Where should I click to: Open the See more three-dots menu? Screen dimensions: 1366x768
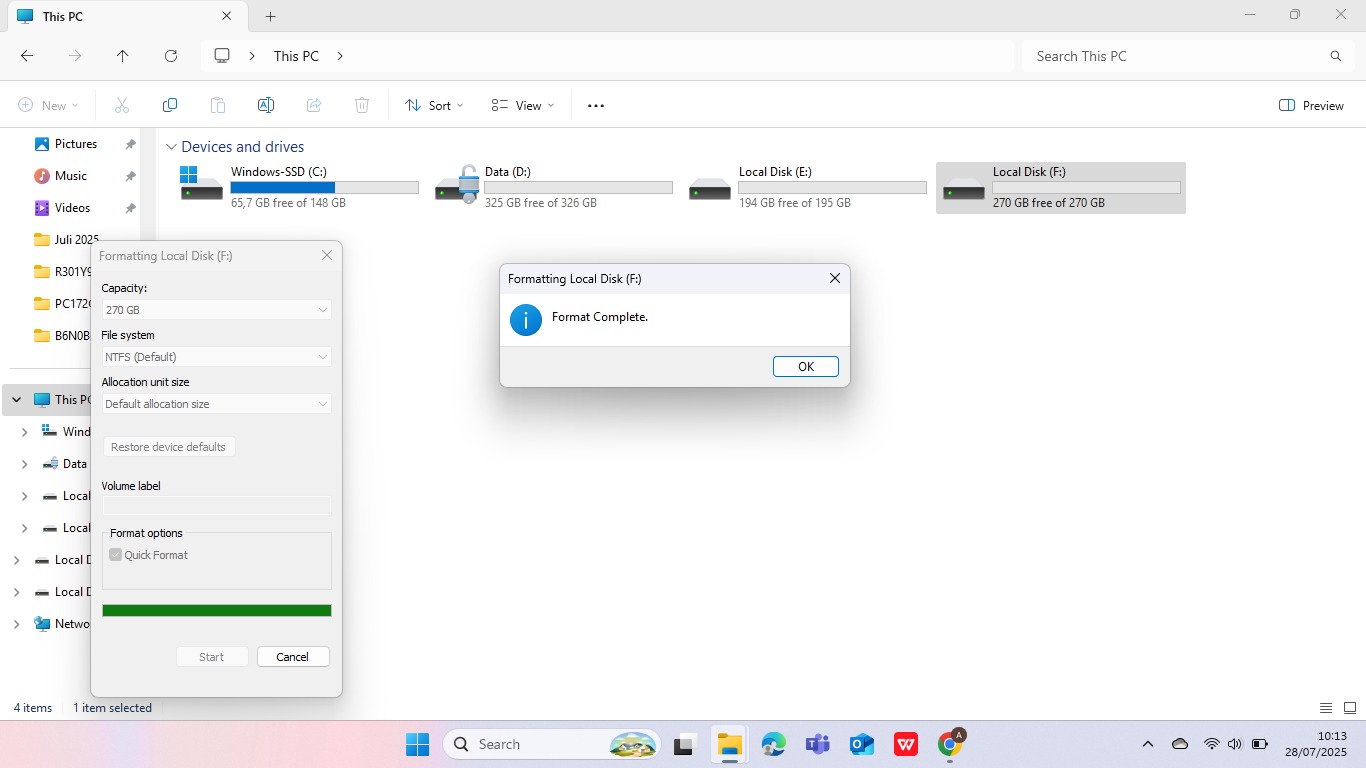[x=596, y=105]
